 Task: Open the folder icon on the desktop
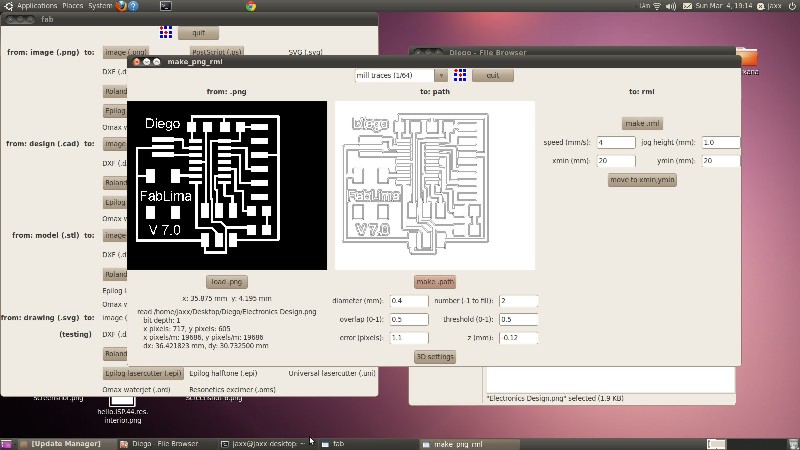pyautogui.click(x=746, y=57)
